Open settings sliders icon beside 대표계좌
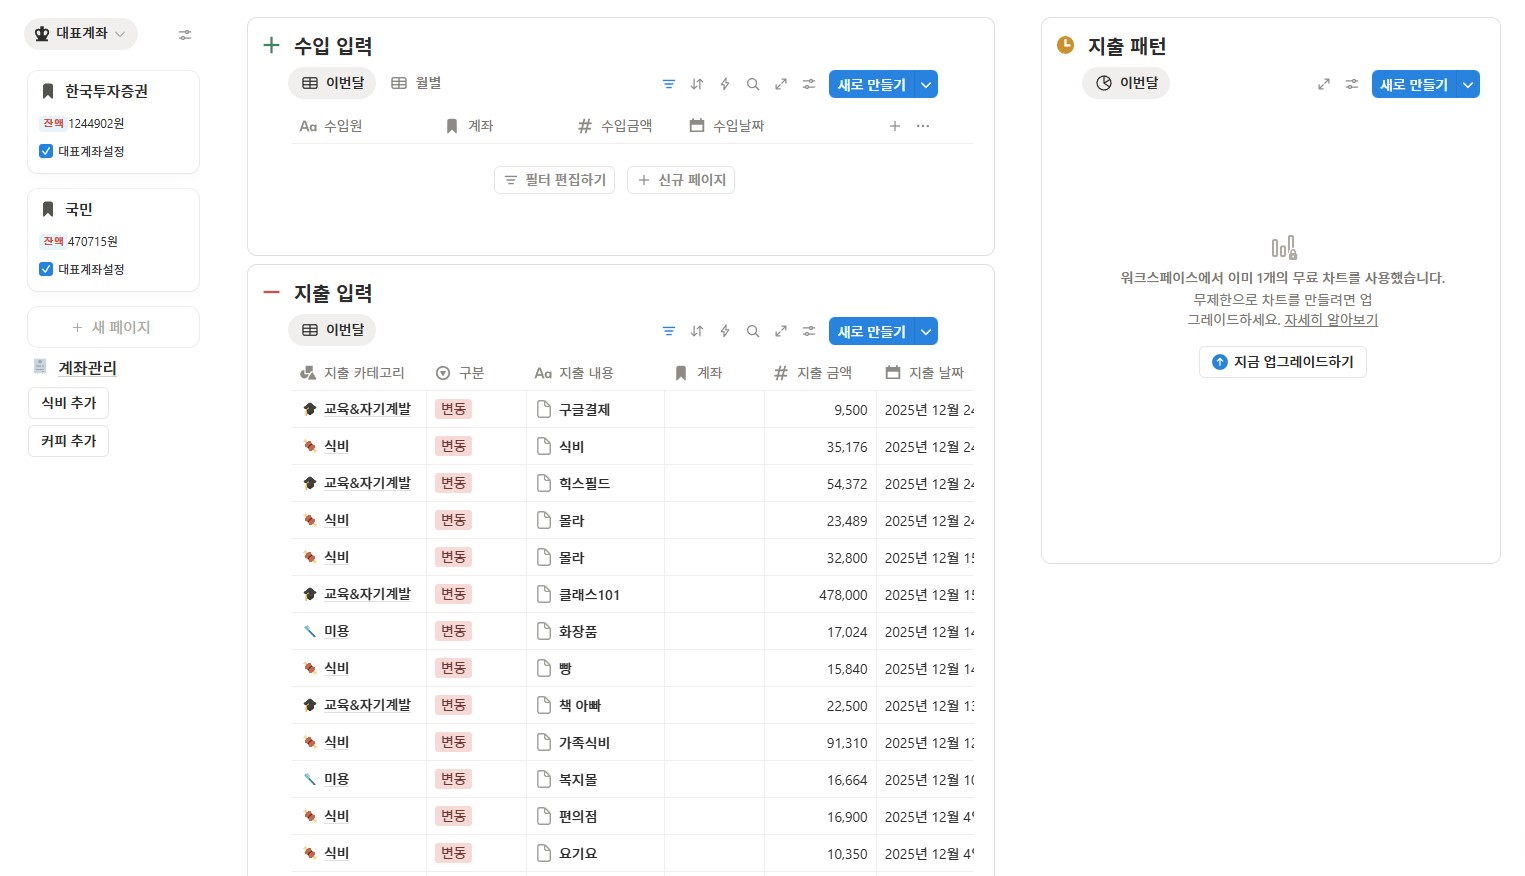 [x=185, y=34]
